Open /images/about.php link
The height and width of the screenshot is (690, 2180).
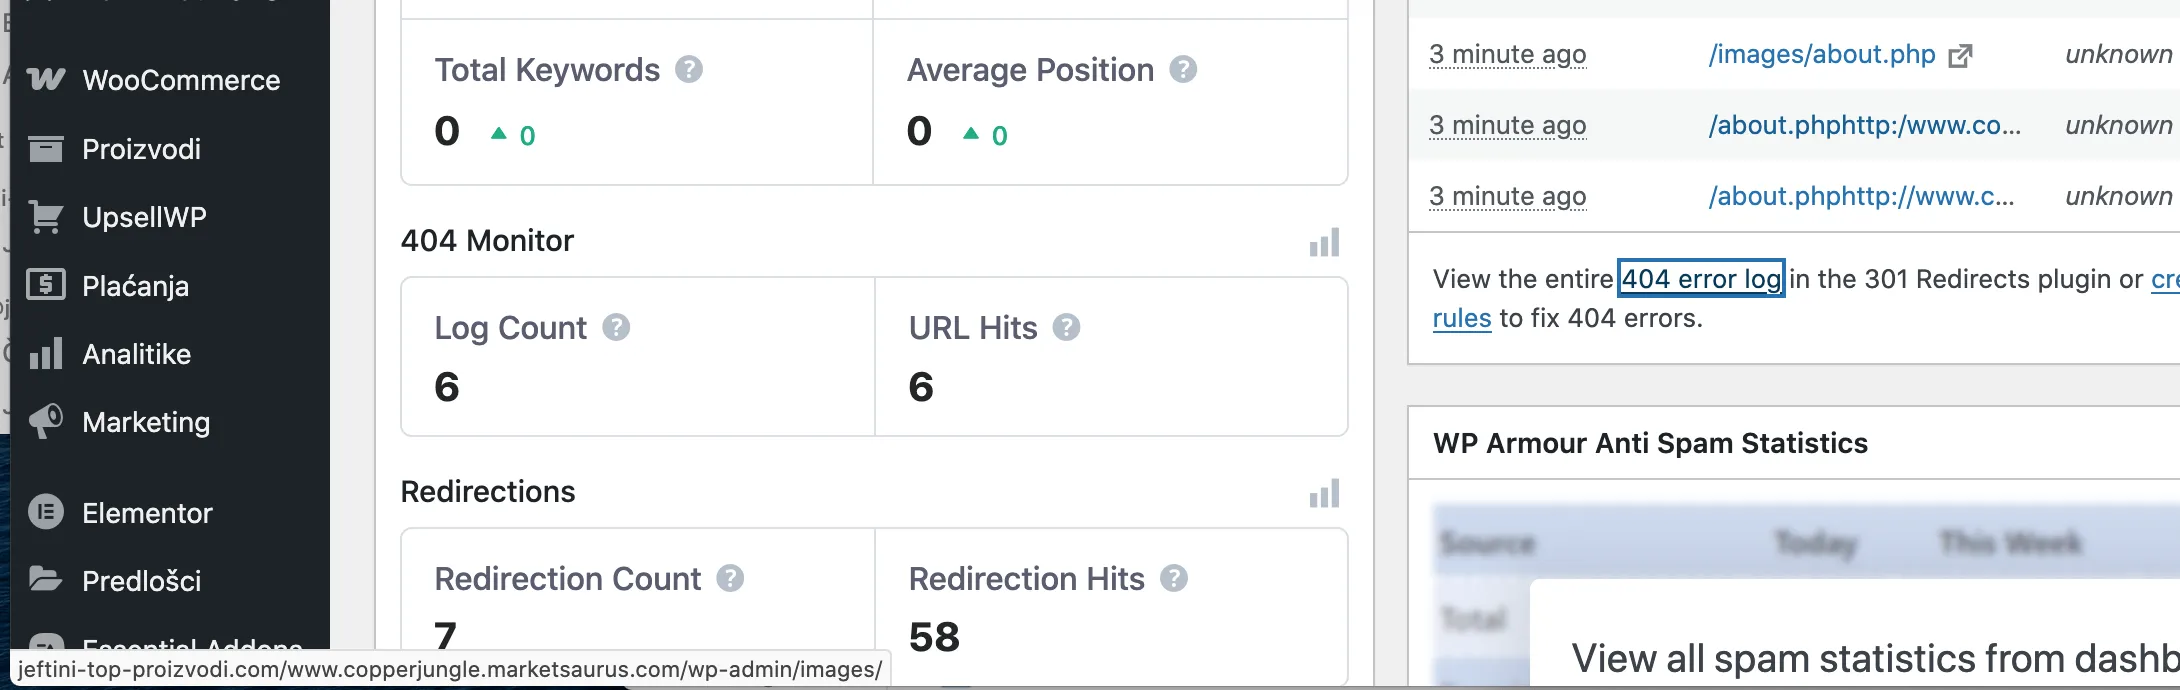click(x=1822, y=54)
